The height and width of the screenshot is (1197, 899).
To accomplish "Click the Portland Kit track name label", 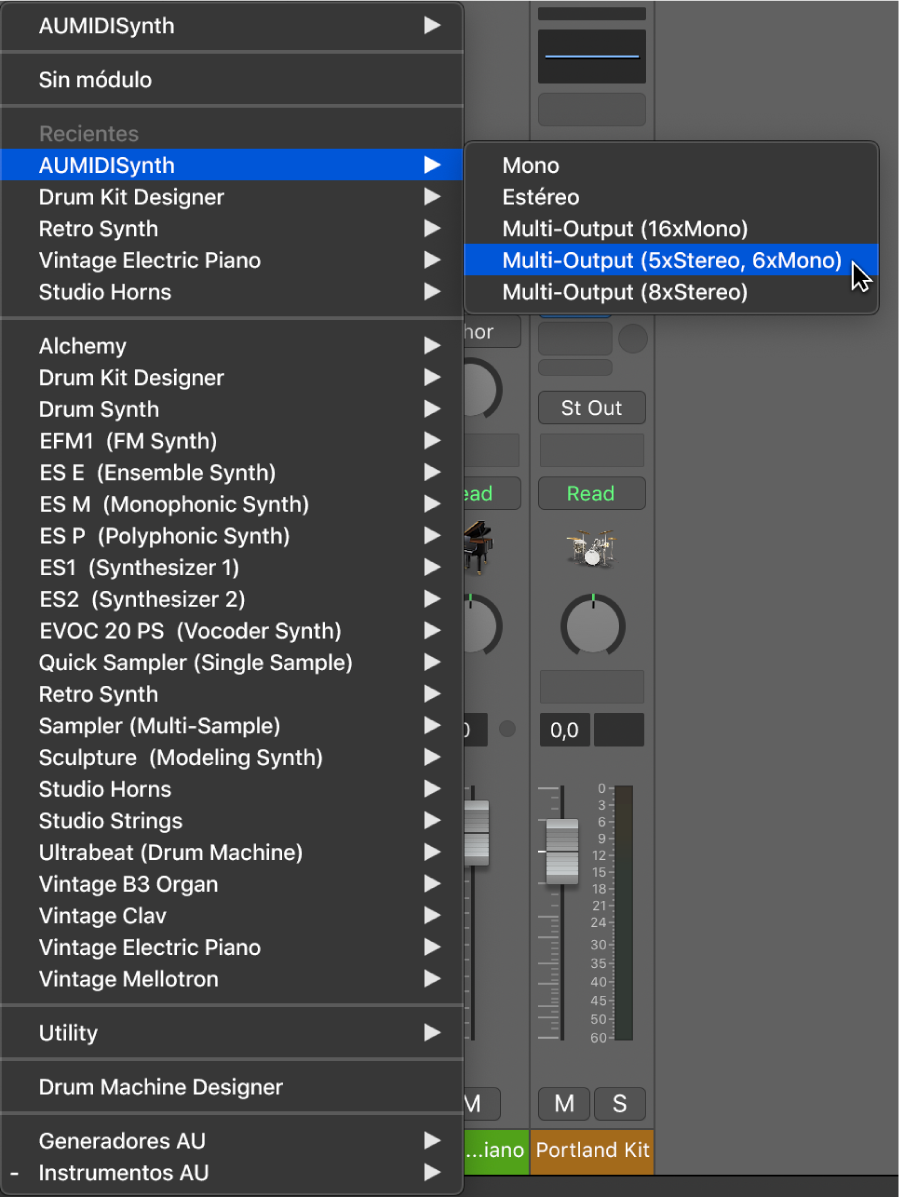I will 592,1150.
